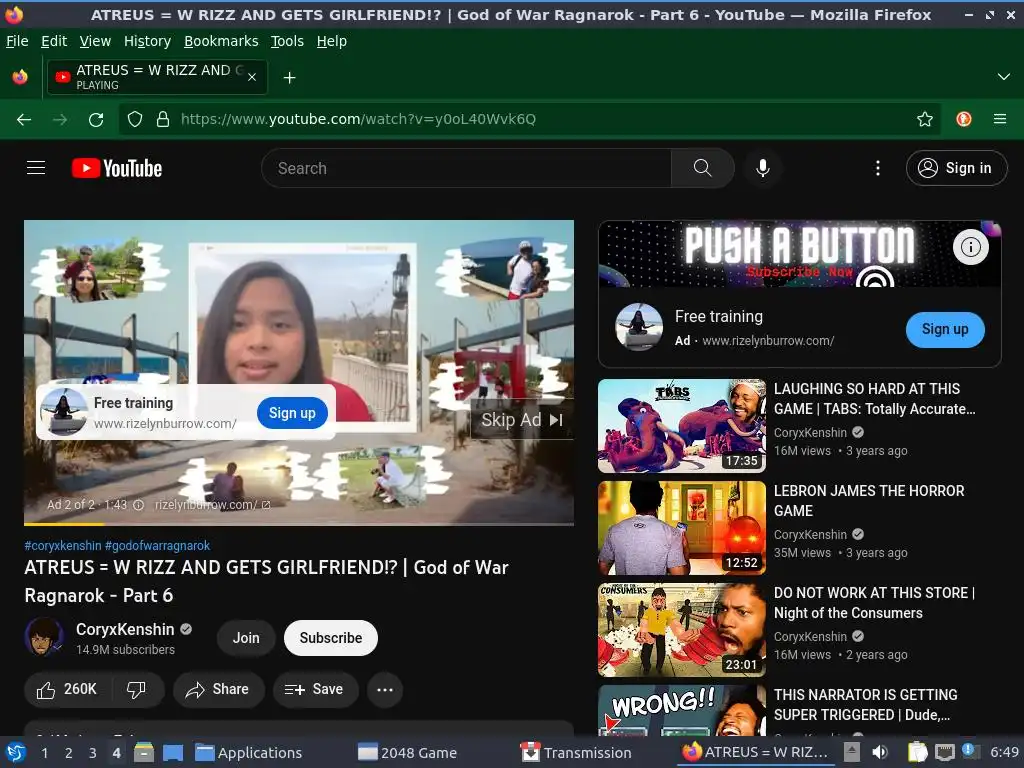The height and width of the screenshot is (768, 1024).
Task: Open the Tools menu
Action: click(x=287, y=41)
